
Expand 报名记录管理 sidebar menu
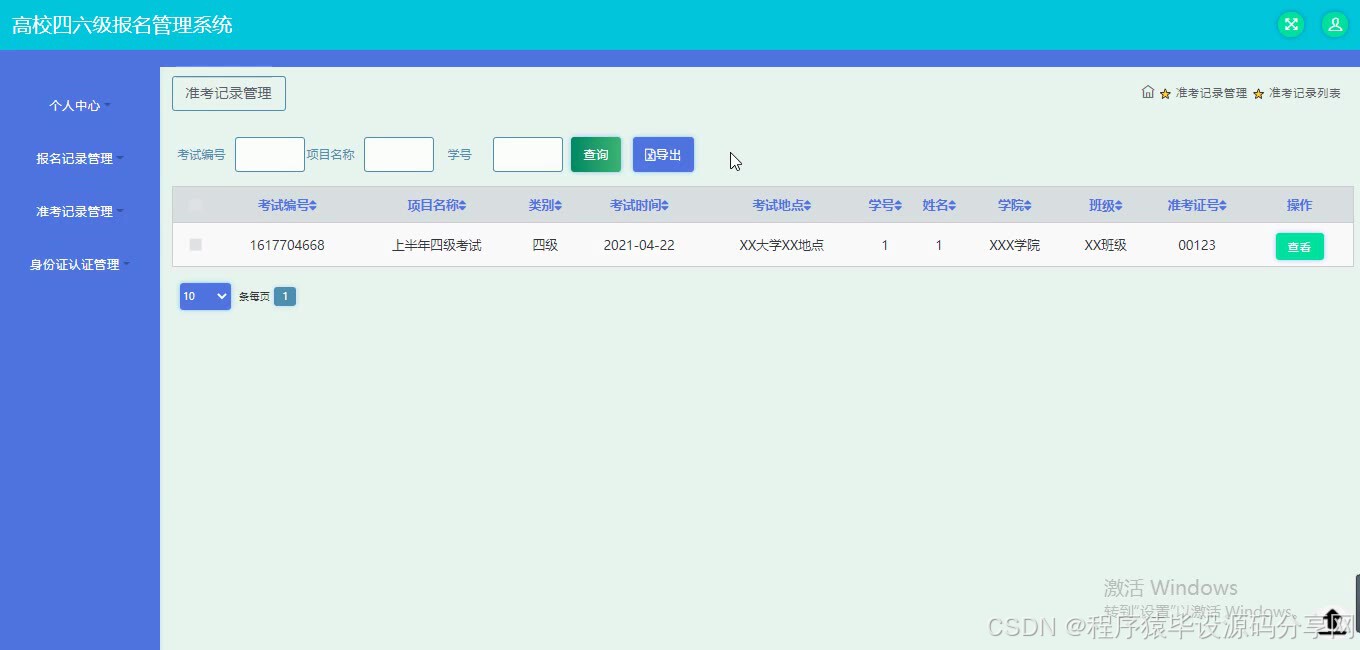[80, 158]
